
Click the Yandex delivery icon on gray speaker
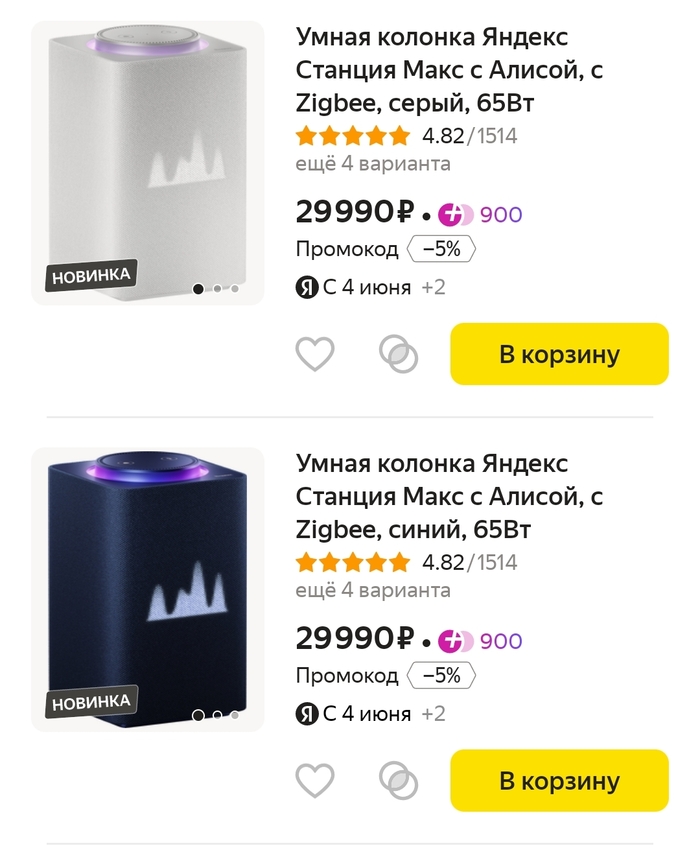tap(306, 288)
